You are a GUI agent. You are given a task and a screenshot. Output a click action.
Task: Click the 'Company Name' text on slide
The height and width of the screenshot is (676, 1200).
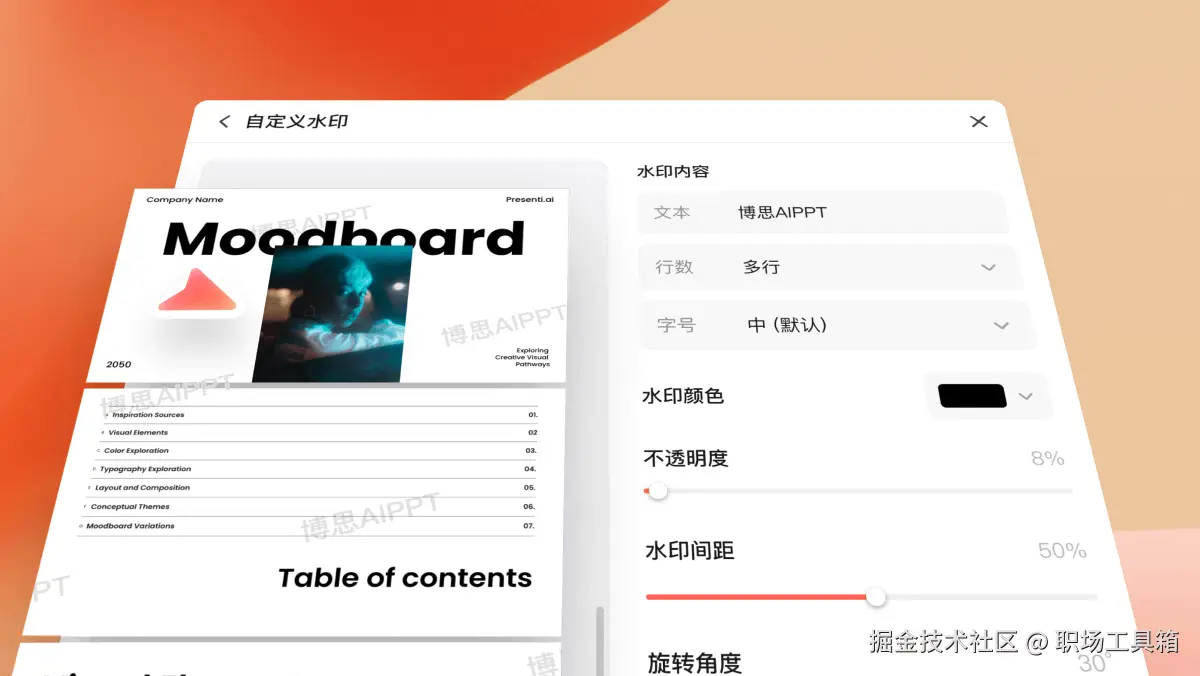(x=185, y=200)
